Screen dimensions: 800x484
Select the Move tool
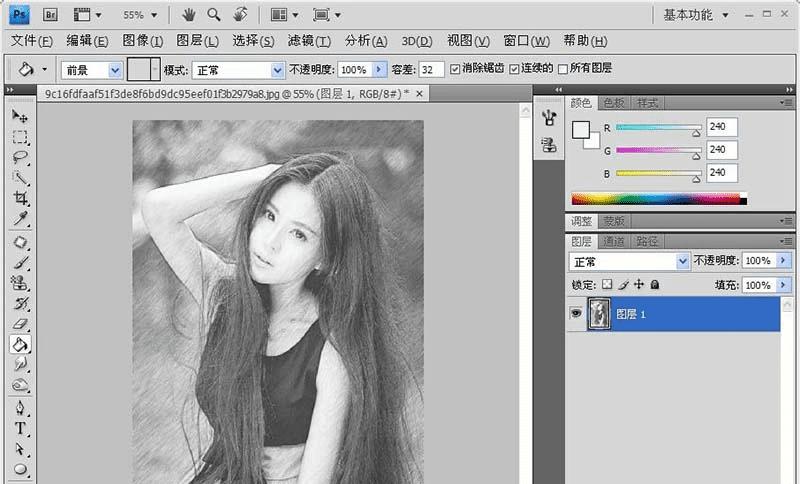(x=20, y=115)
